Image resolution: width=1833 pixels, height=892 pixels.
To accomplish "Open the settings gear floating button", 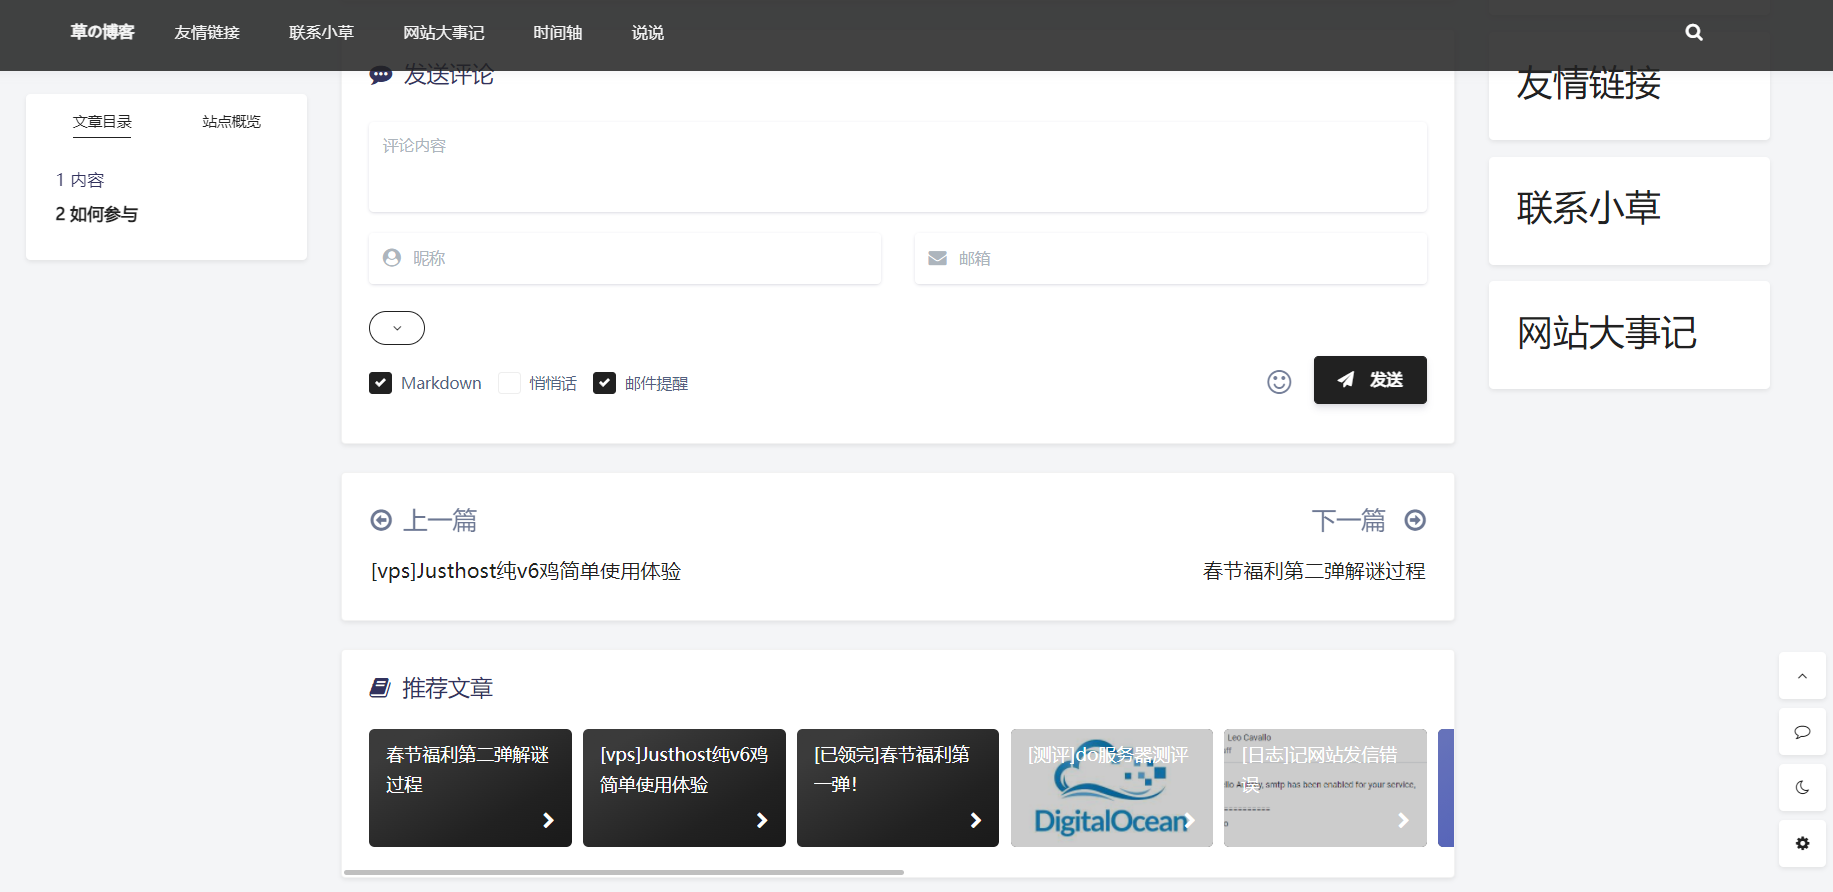I will (1802, 843).
